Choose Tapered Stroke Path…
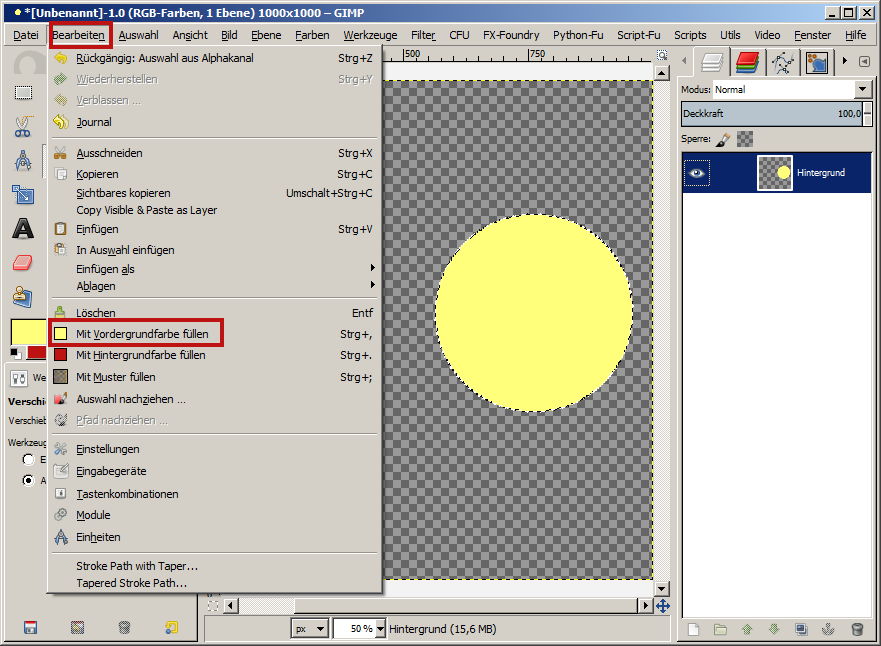Viewport: 881px width, 646px height. 213,583
